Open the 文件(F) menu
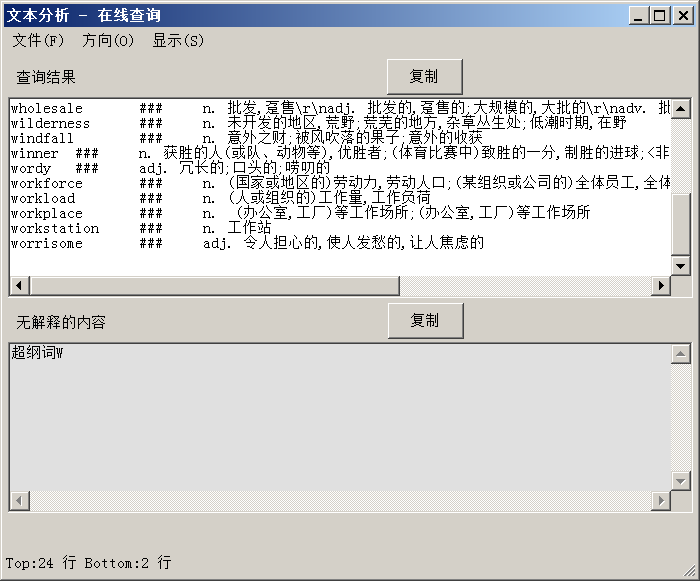The height and width of the screenshot is (581, 700). coord(38,41)
